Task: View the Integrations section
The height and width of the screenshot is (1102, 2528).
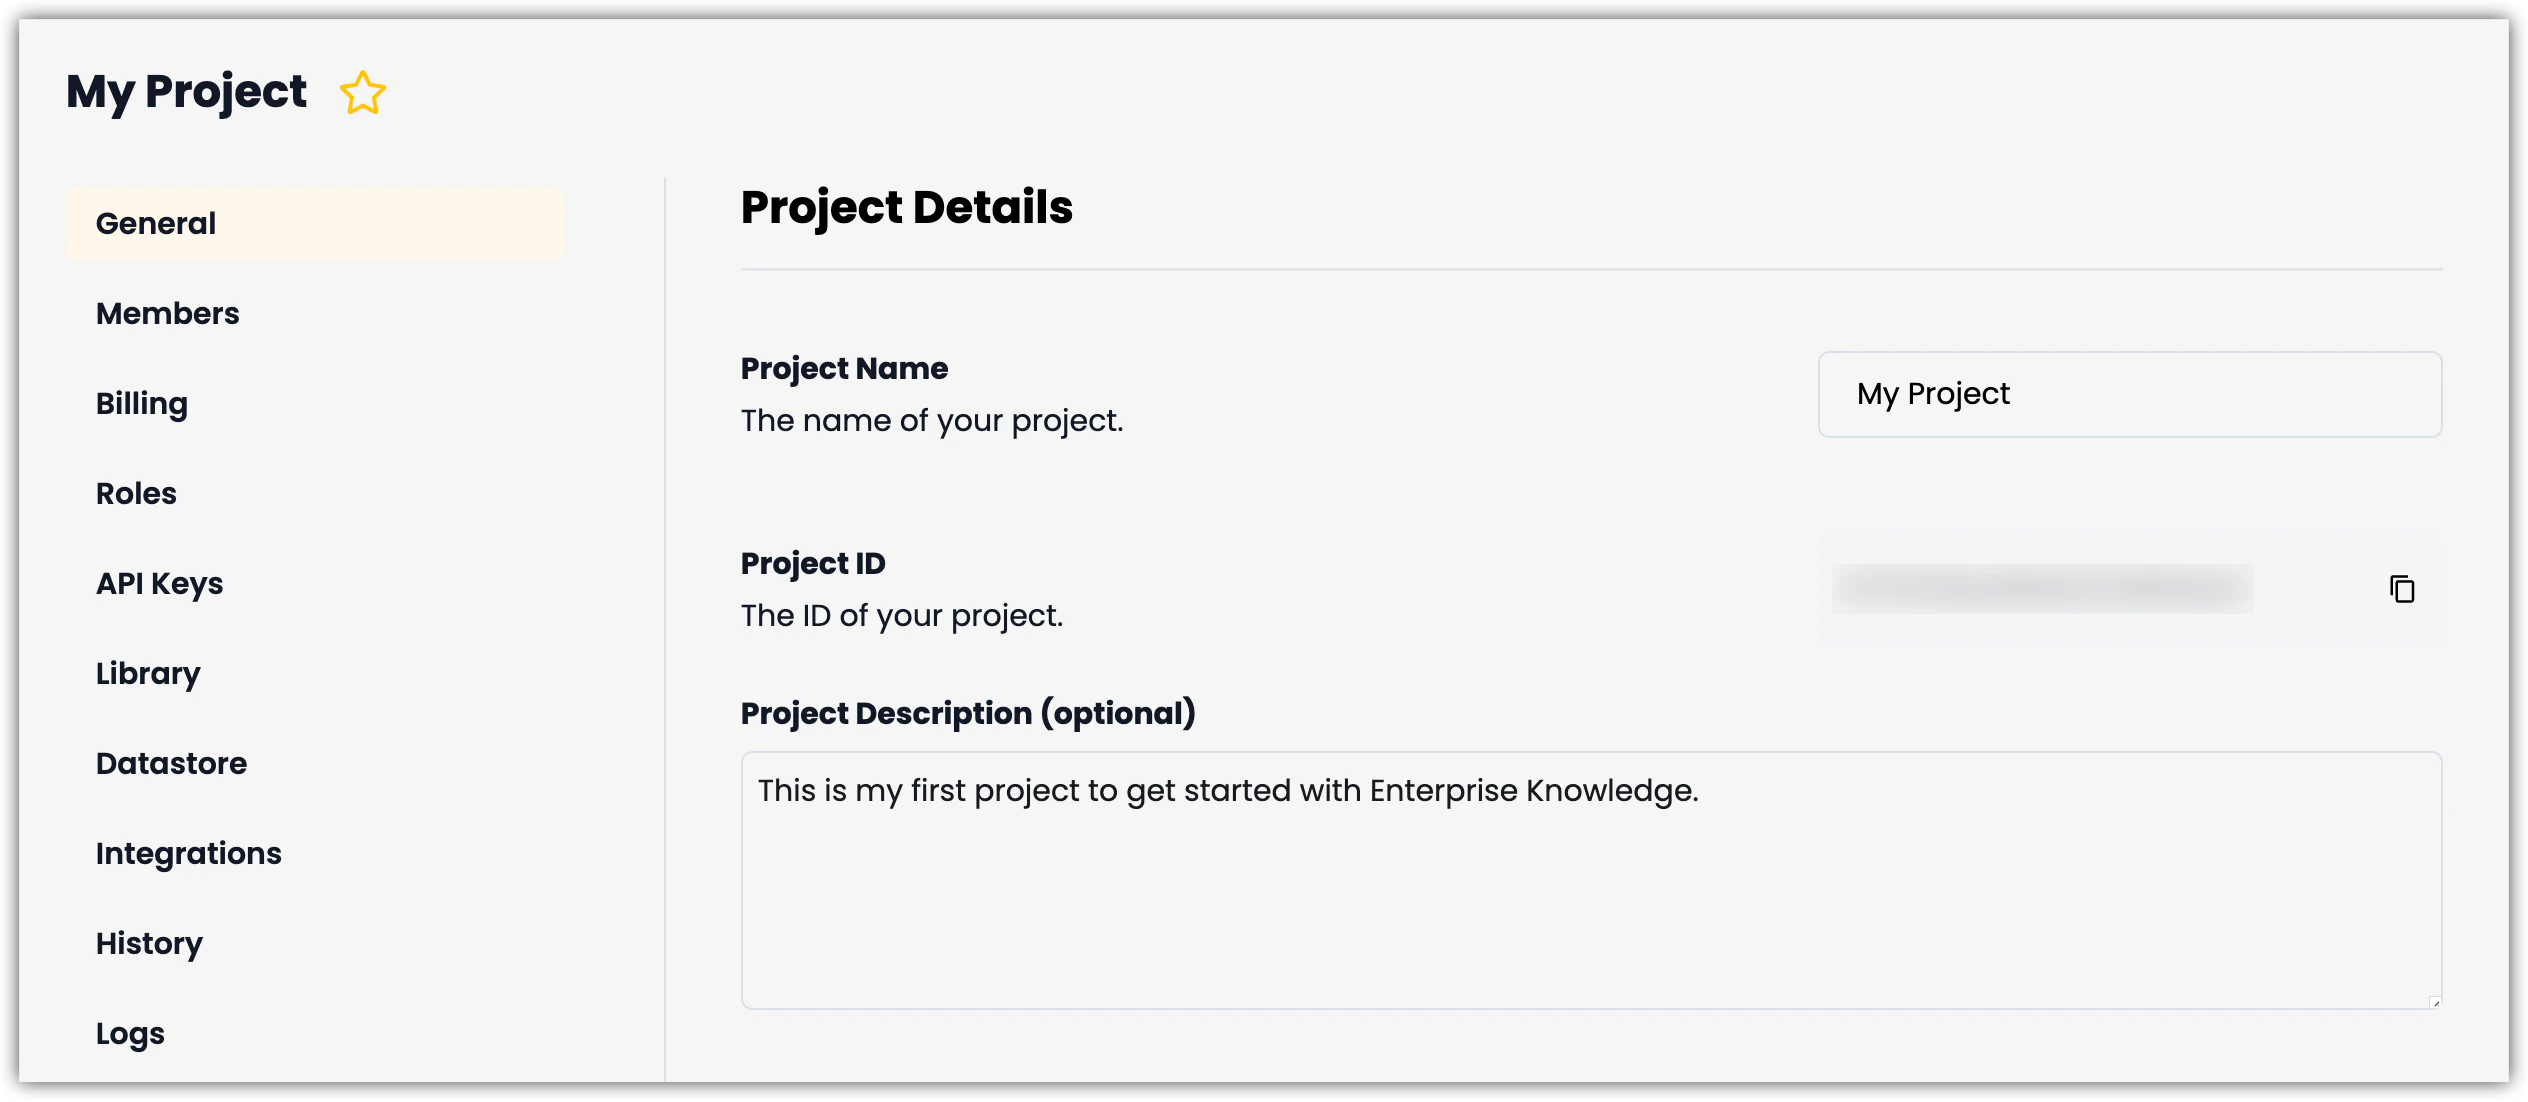Action: pos(188,853)
